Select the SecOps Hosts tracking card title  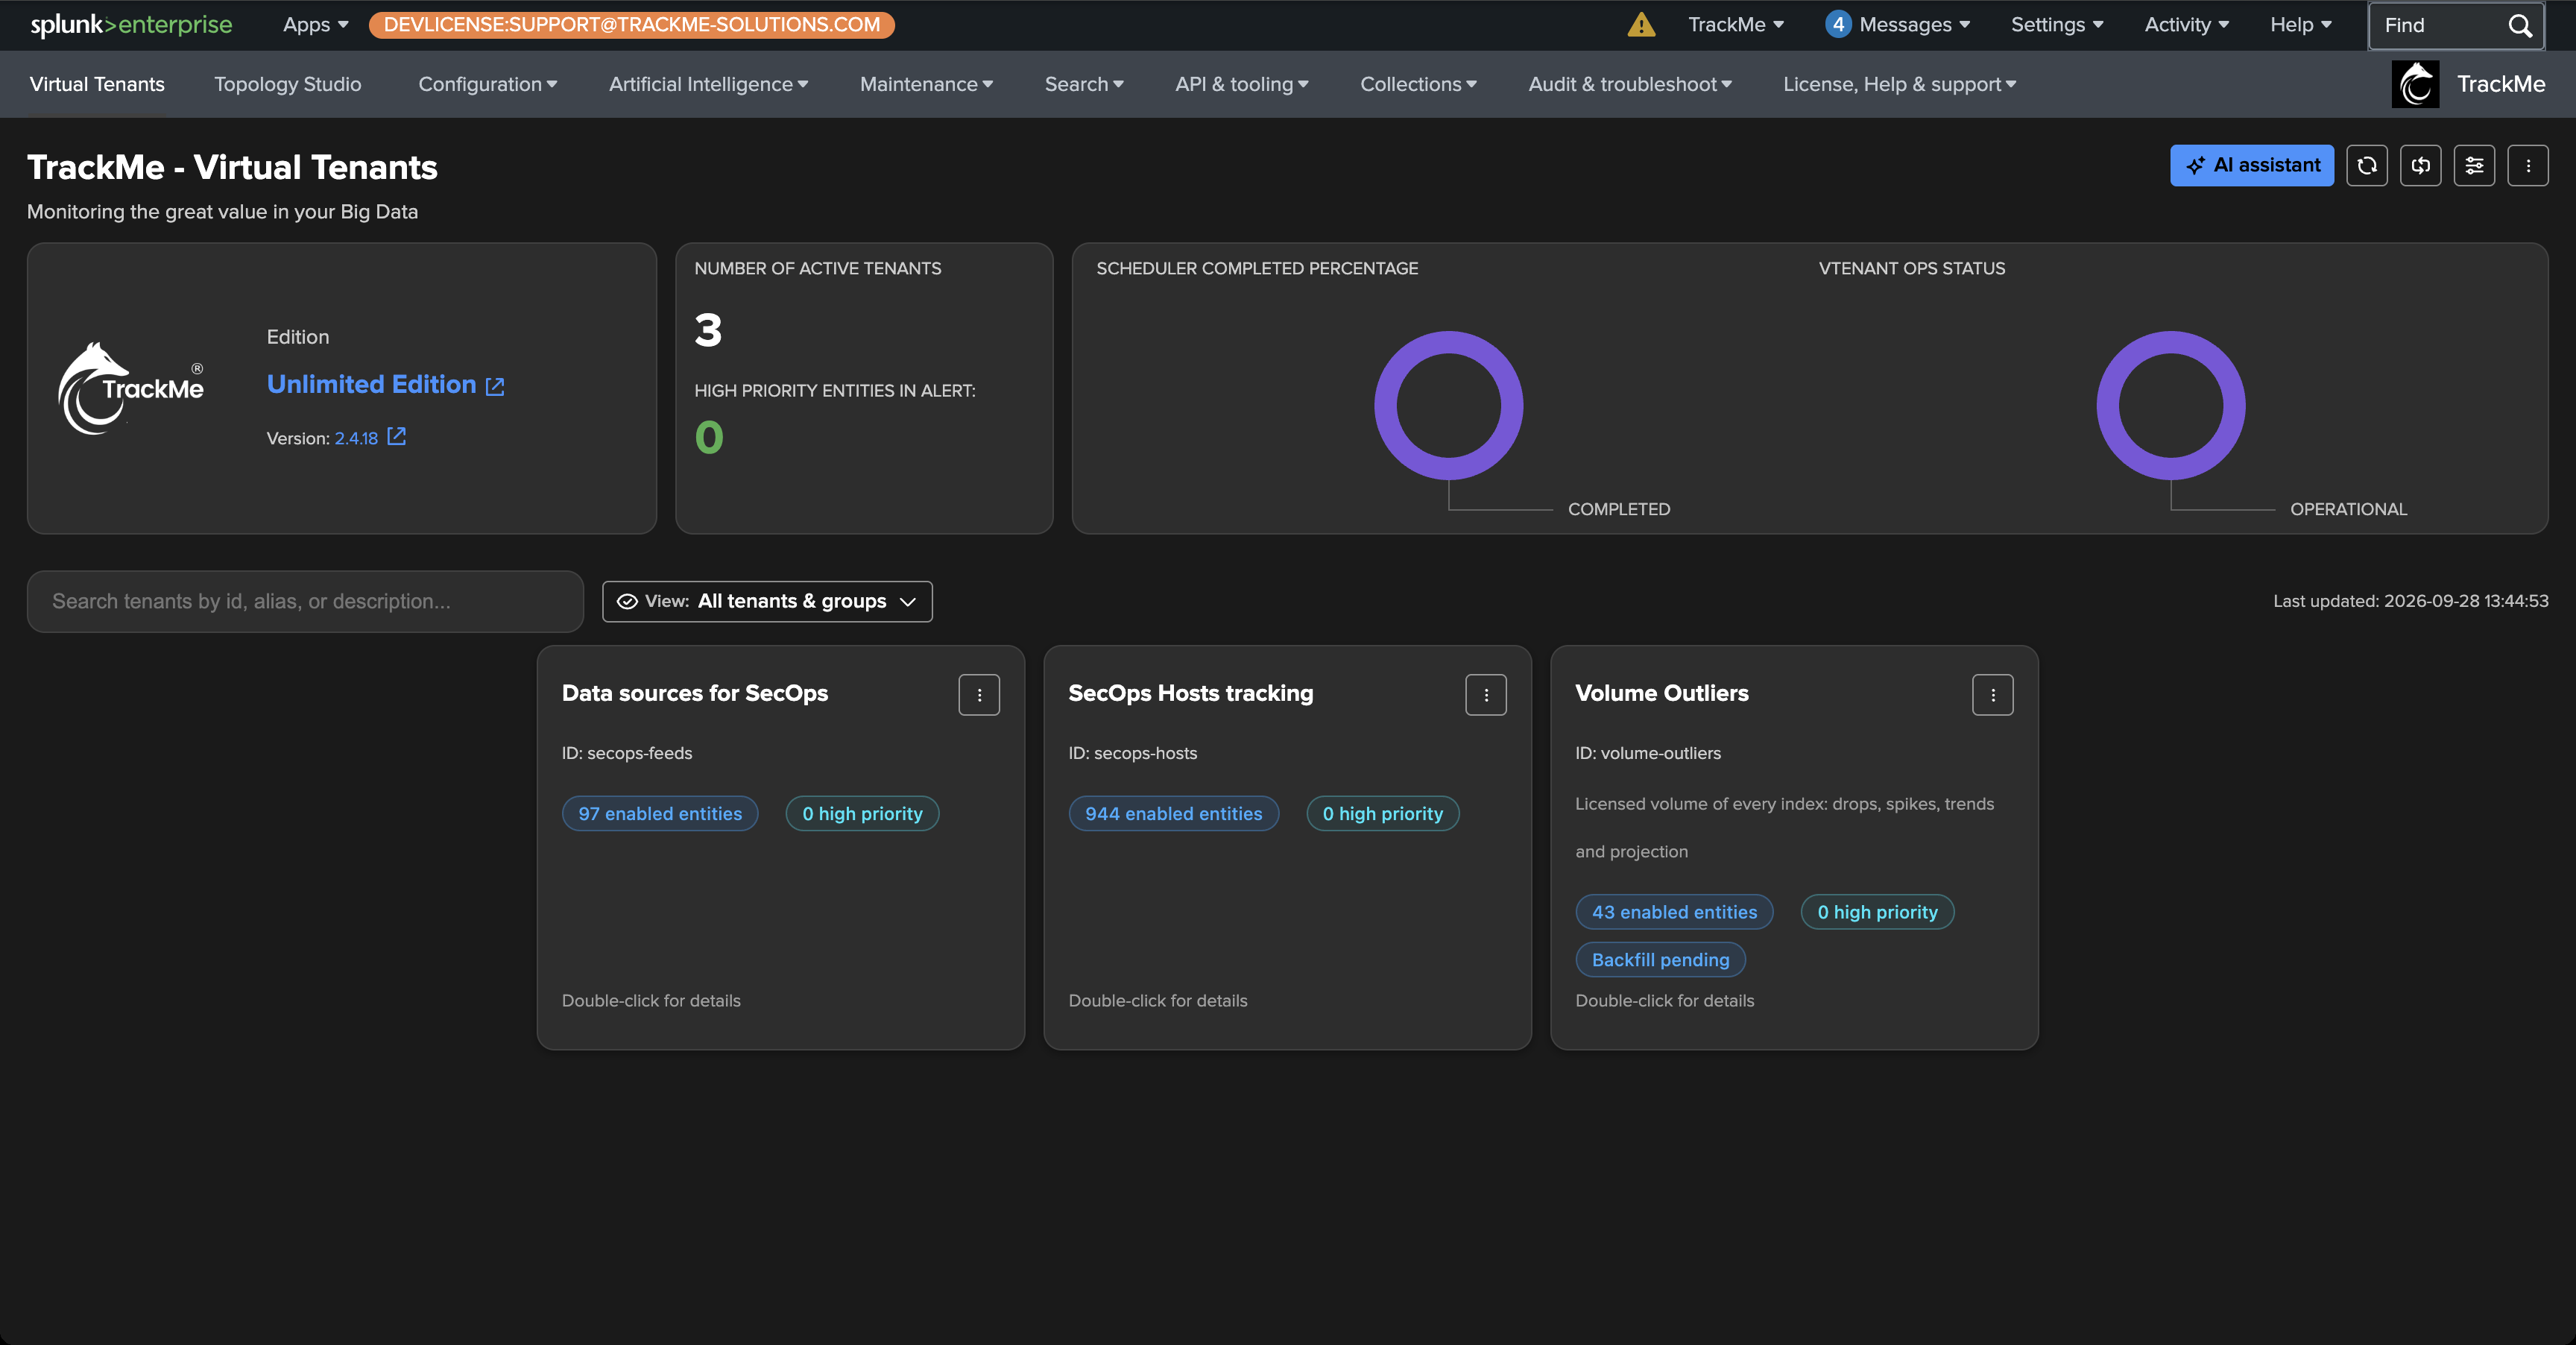(x=1190, y=693)
